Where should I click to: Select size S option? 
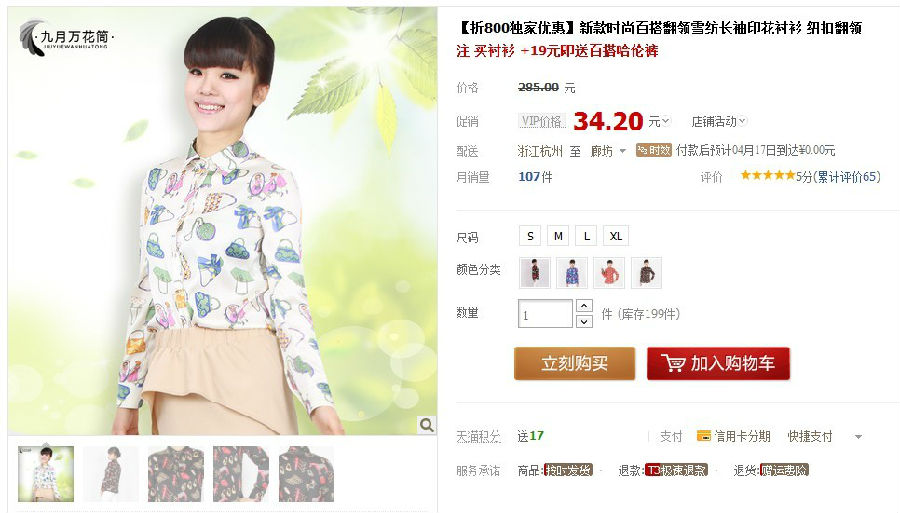point(530,236)
